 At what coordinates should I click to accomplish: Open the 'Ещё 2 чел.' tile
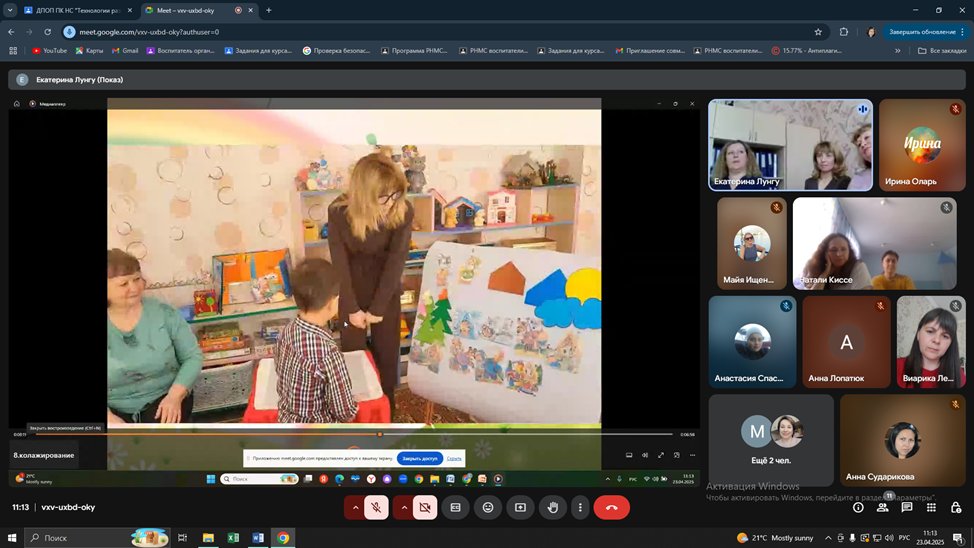(771, 441)
